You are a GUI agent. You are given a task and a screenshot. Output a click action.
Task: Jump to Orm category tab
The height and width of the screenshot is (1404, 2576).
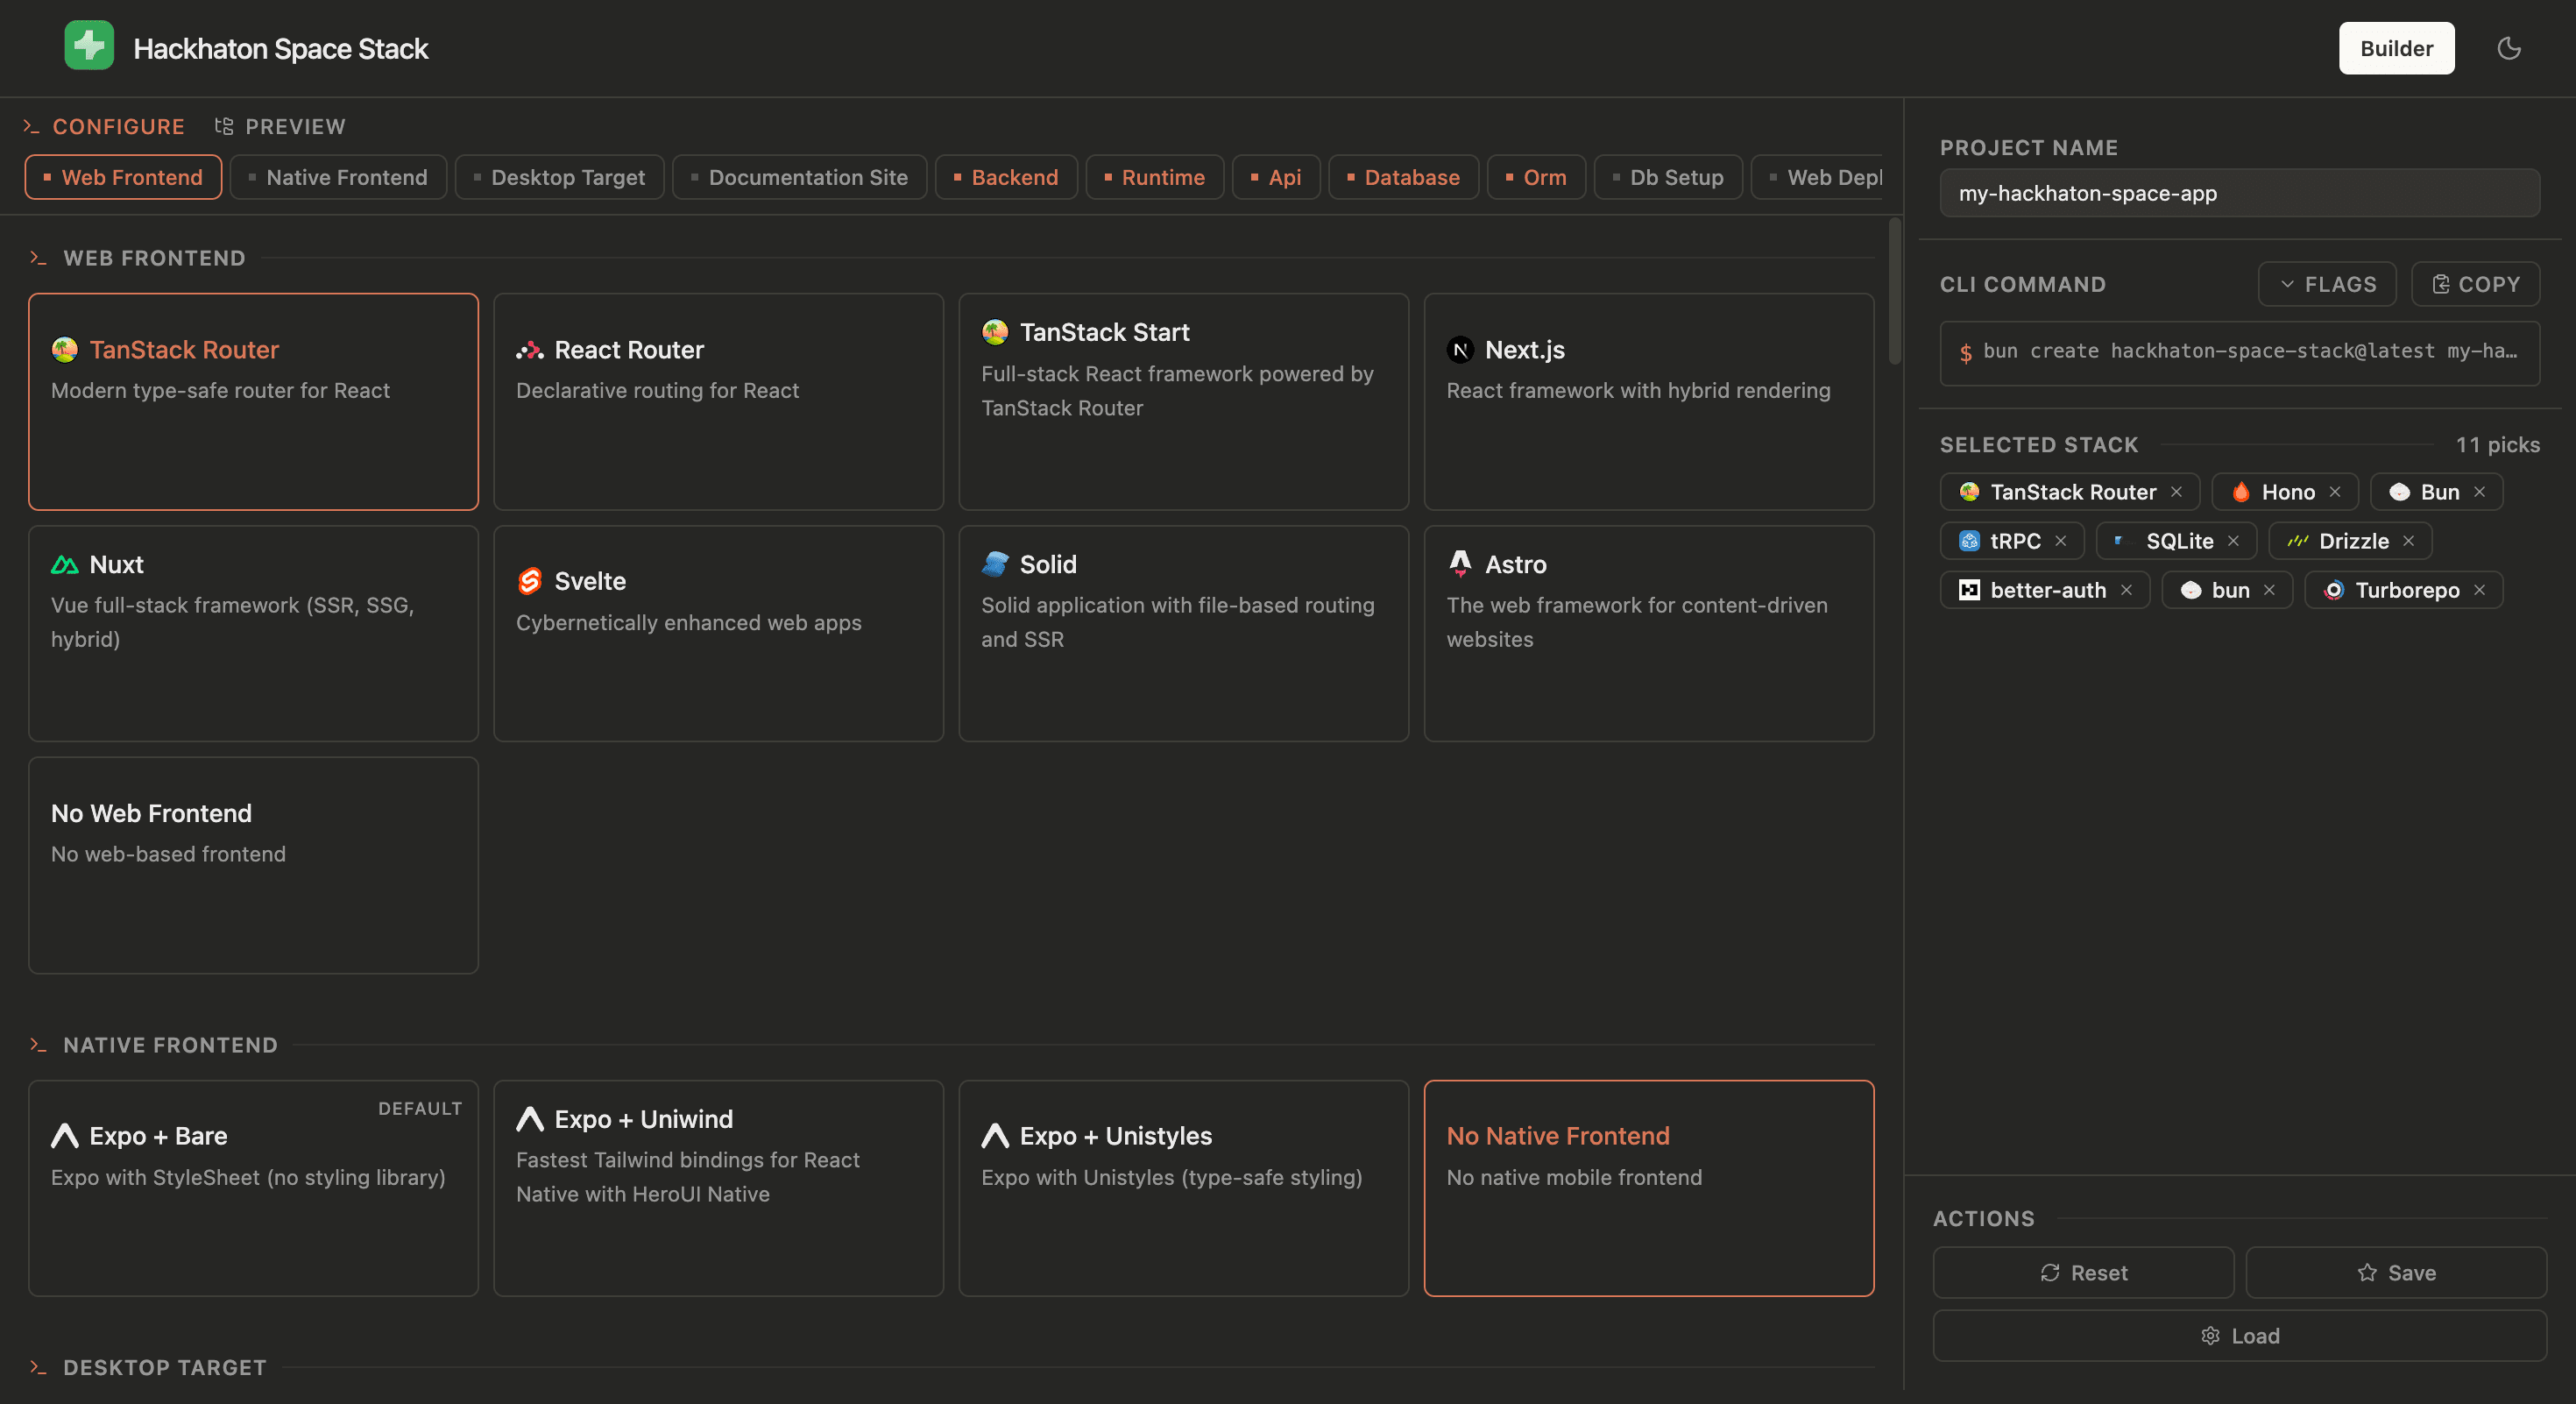click(x=1536, y=177)
